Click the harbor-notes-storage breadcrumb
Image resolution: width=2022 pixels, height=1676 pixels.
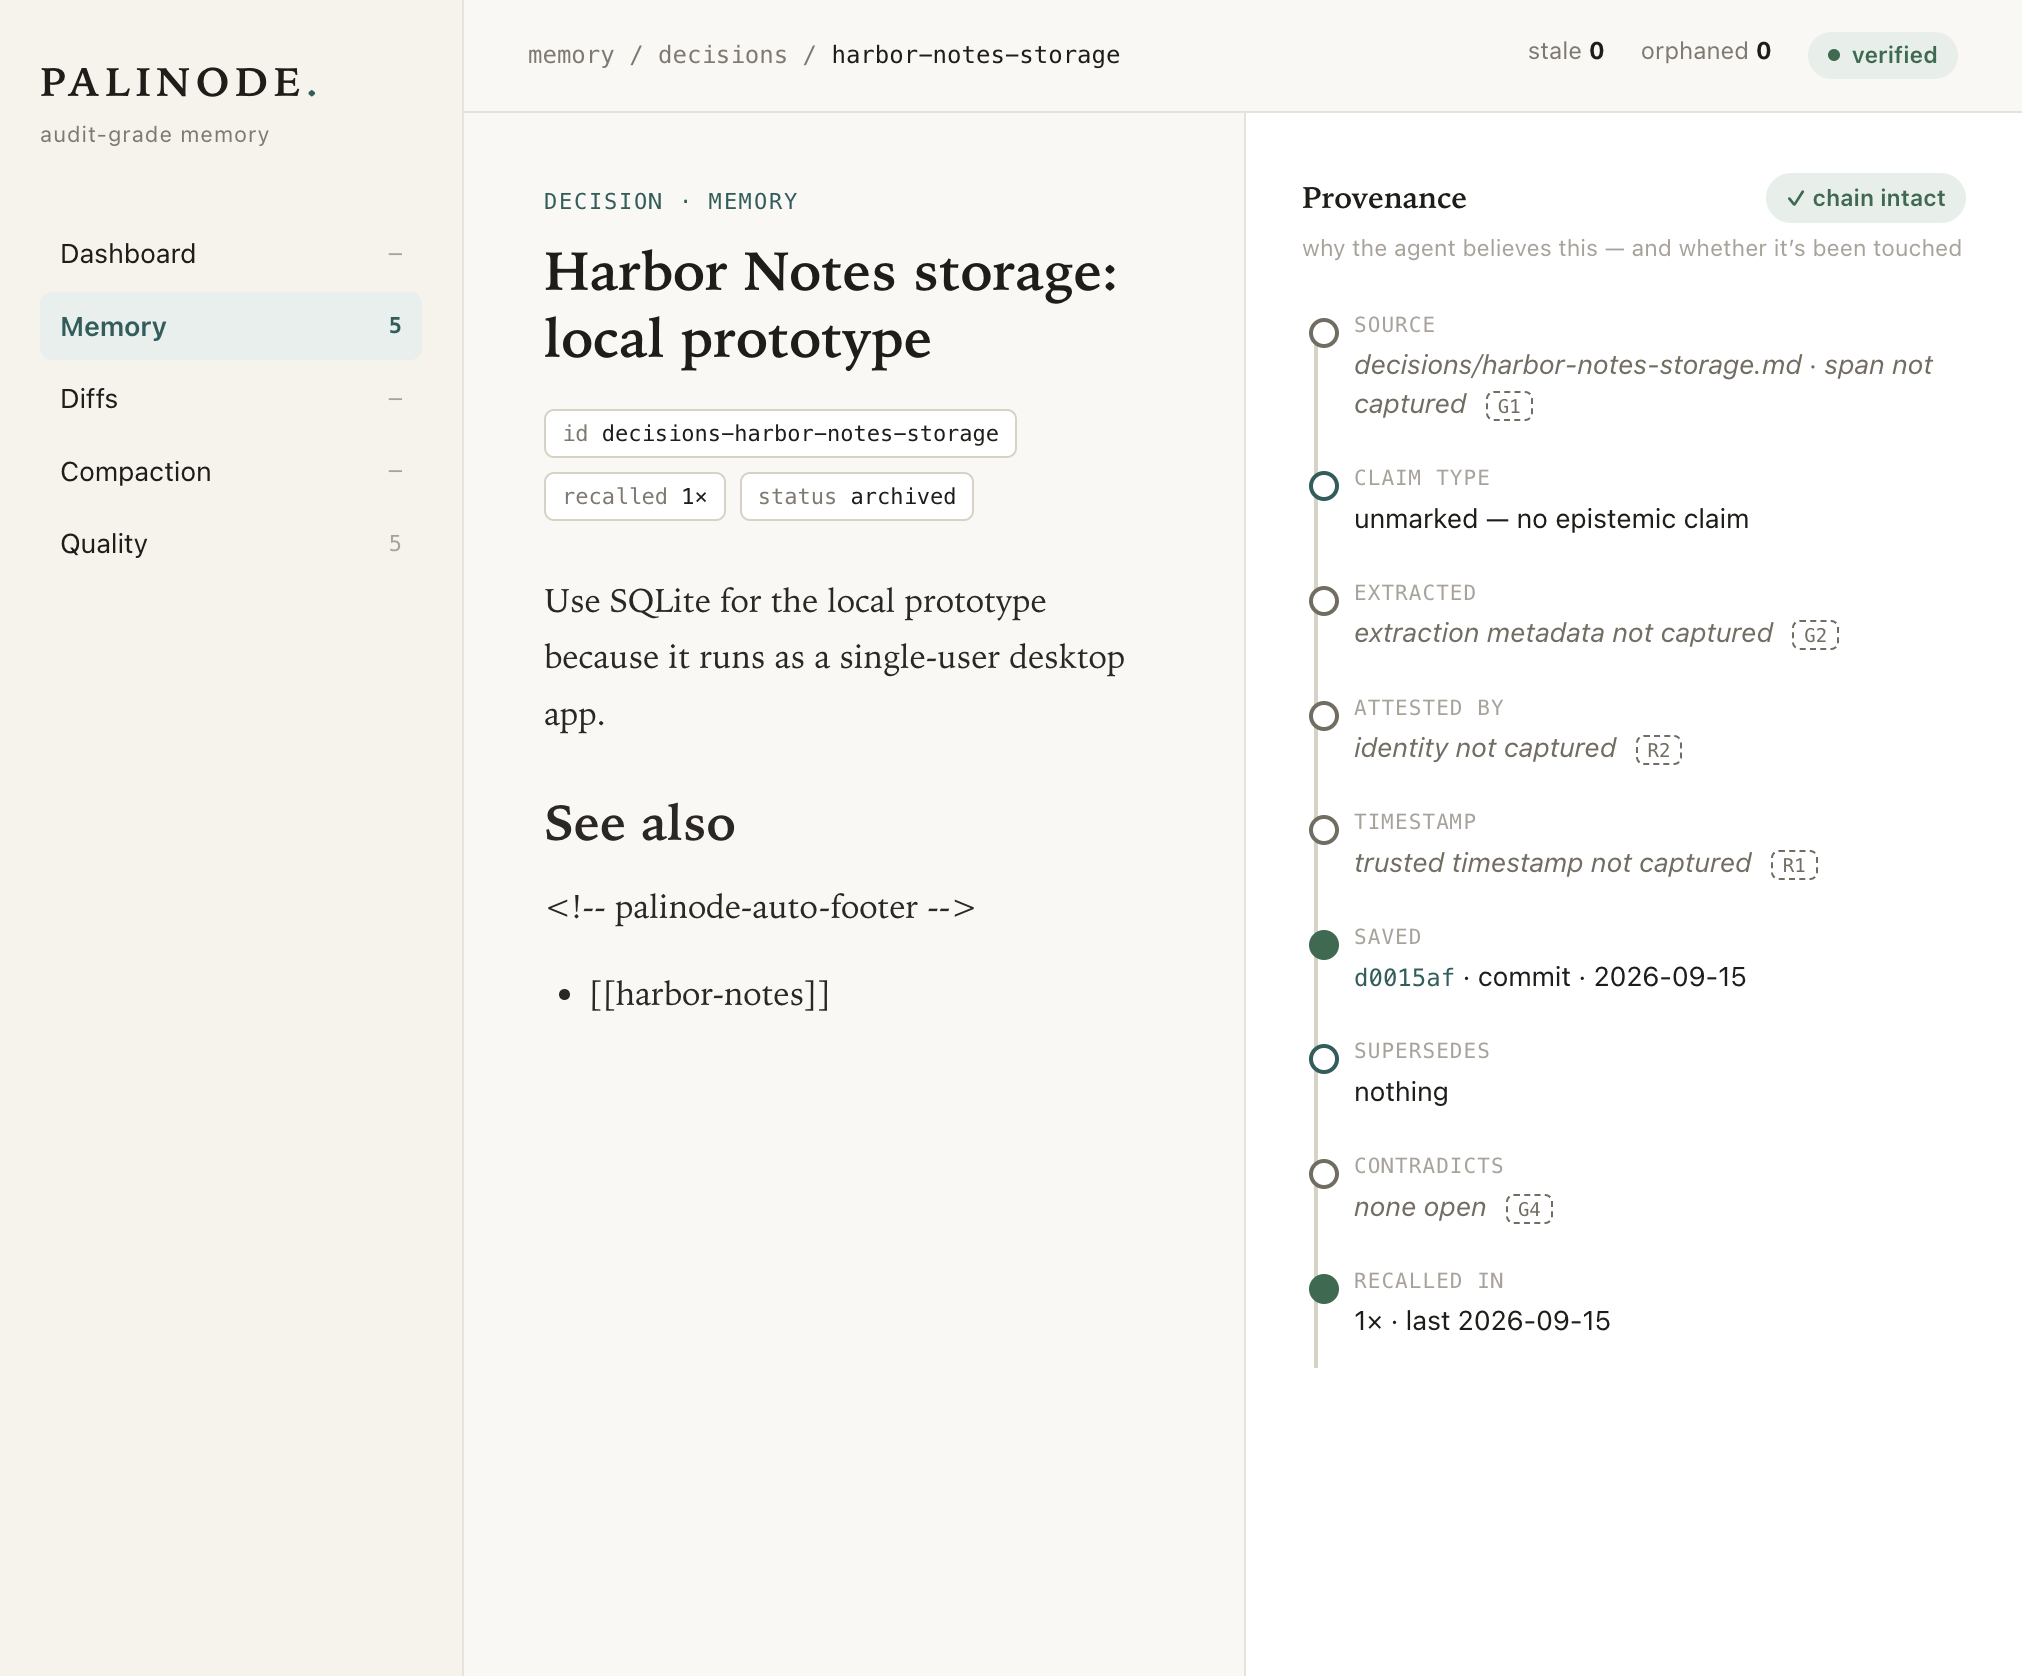[975, 55]
